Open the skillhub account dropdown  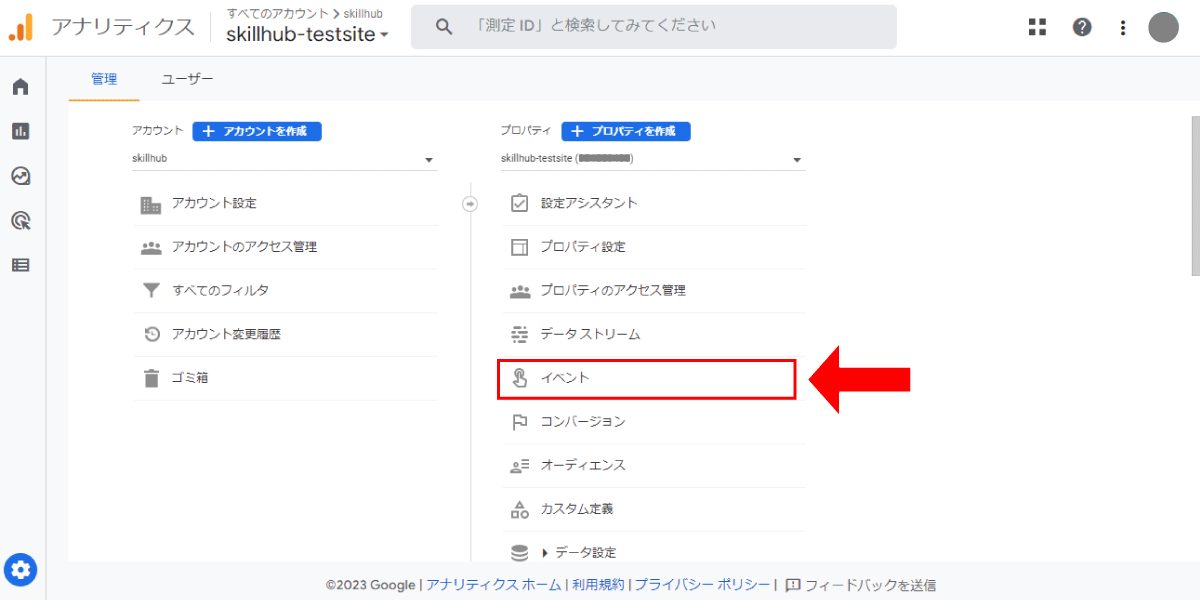285,159
